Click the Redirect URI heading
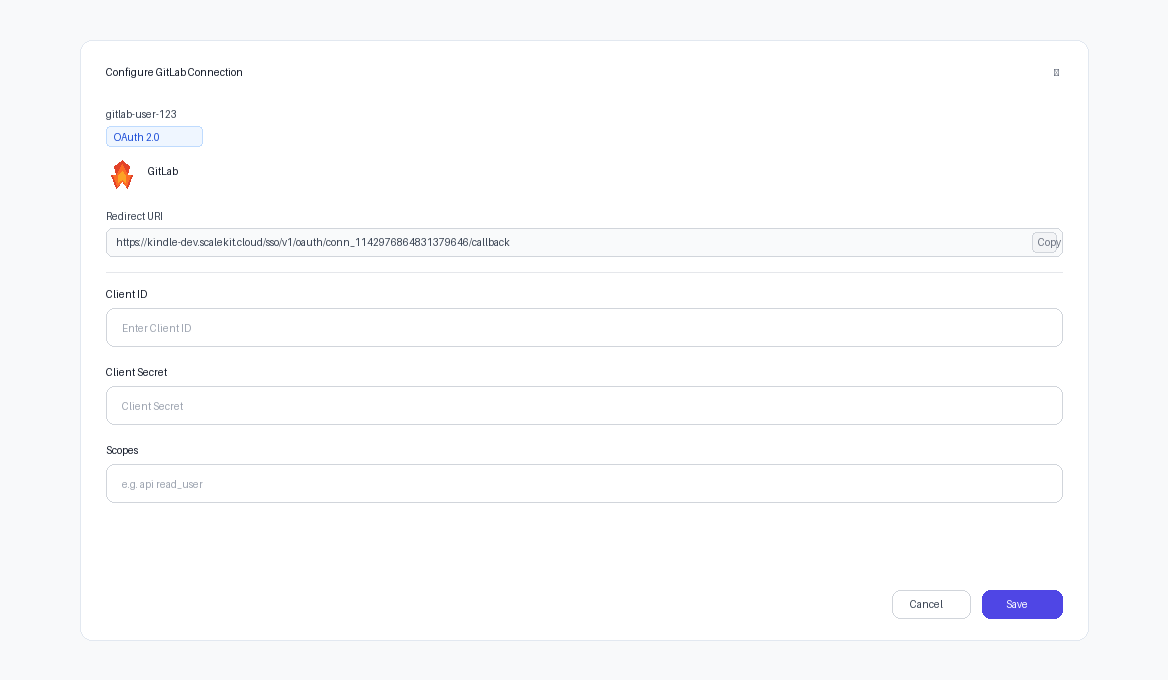 click(134, 216)
